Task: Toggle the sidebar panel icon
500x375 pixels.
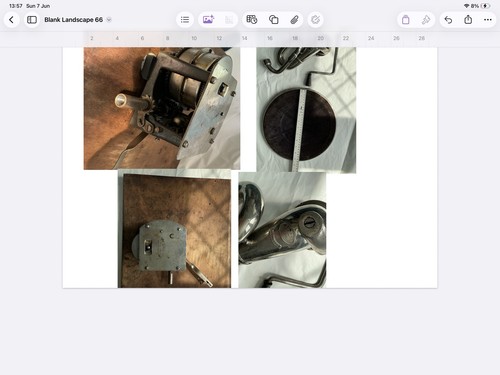Action: [x=32, y=20]
